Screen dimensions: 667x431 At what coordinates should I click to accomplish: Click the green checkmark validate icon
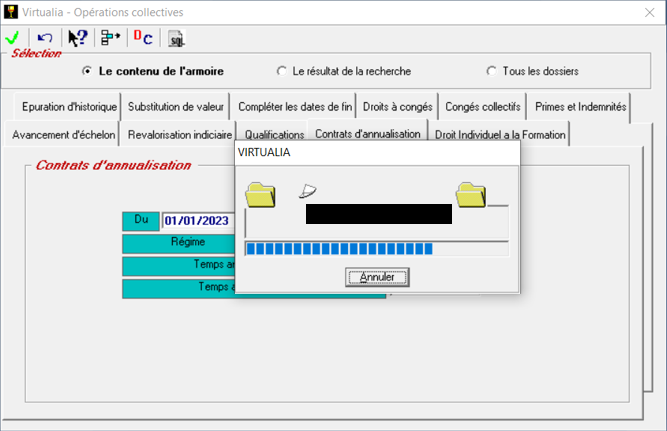(x=13, y=38)
